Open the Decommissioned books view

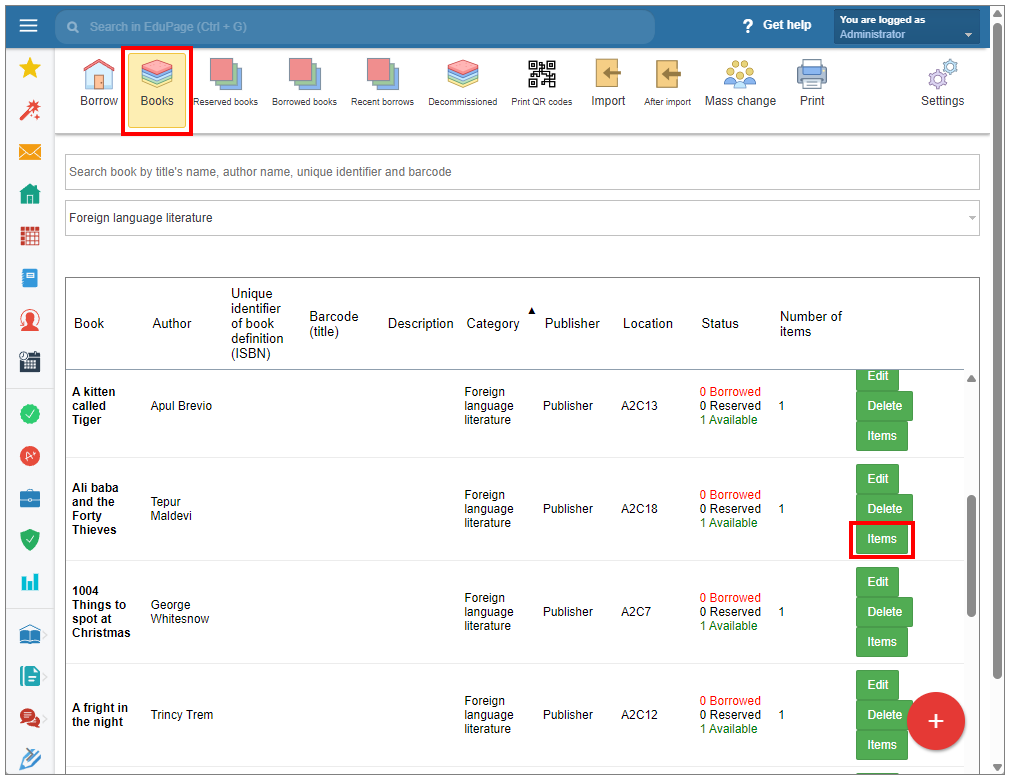pos(462,82)
